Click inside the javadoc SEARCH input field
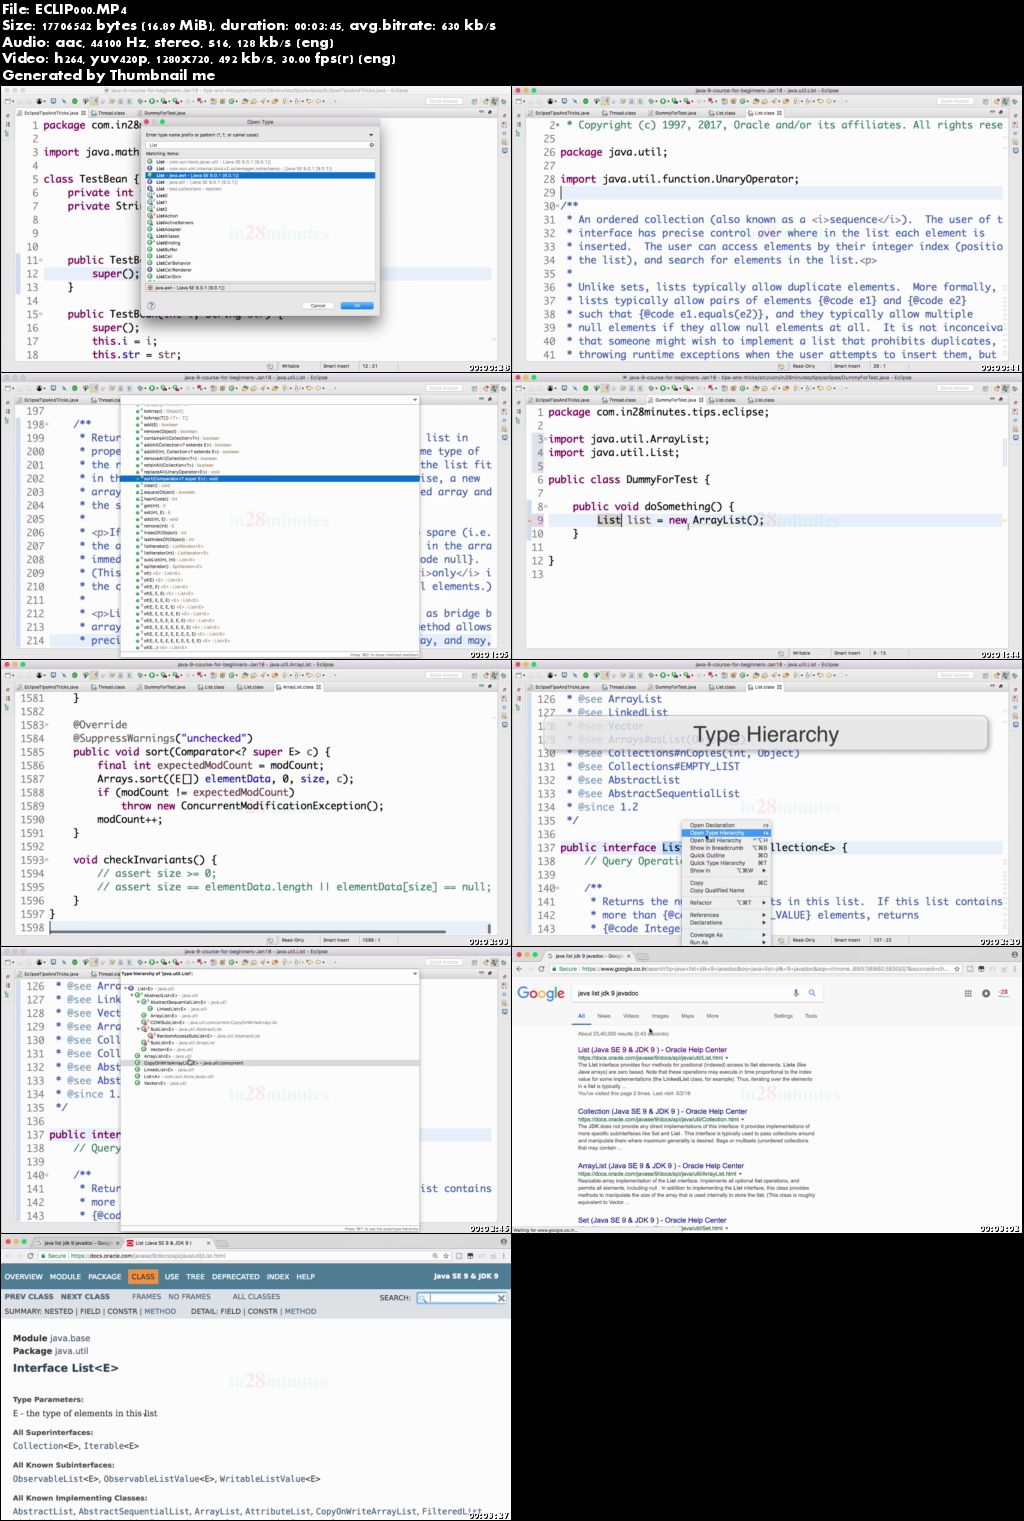The image size is (1024, 1521). (462, 1298)
